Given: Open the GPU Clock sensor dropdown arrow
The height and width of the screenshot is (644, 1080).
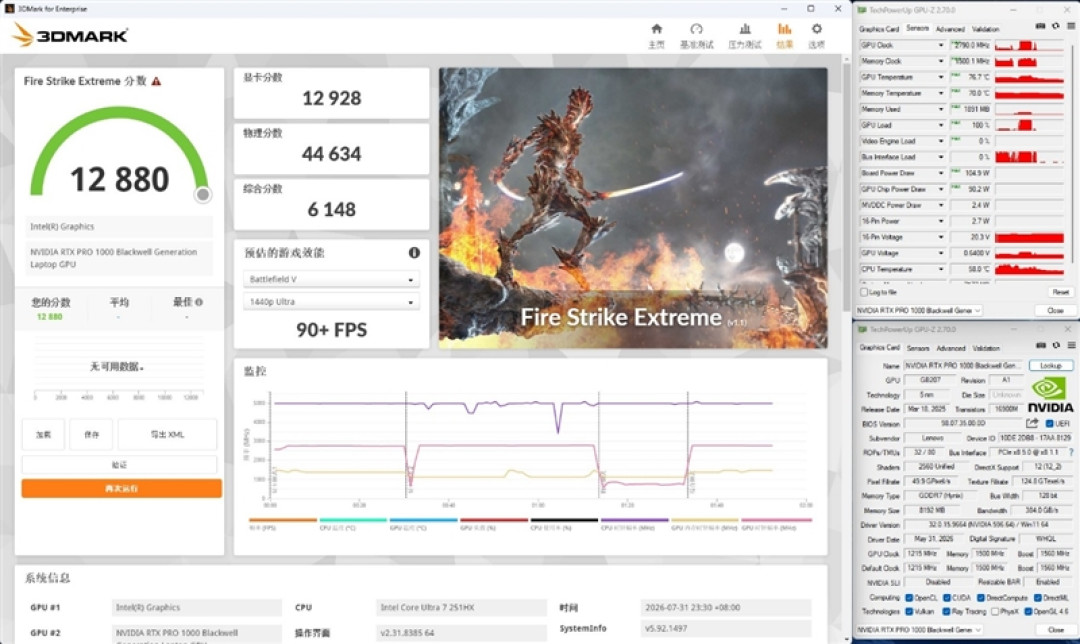Looking at the screenshot, I should pyautogui.click(x=941, y=45).
